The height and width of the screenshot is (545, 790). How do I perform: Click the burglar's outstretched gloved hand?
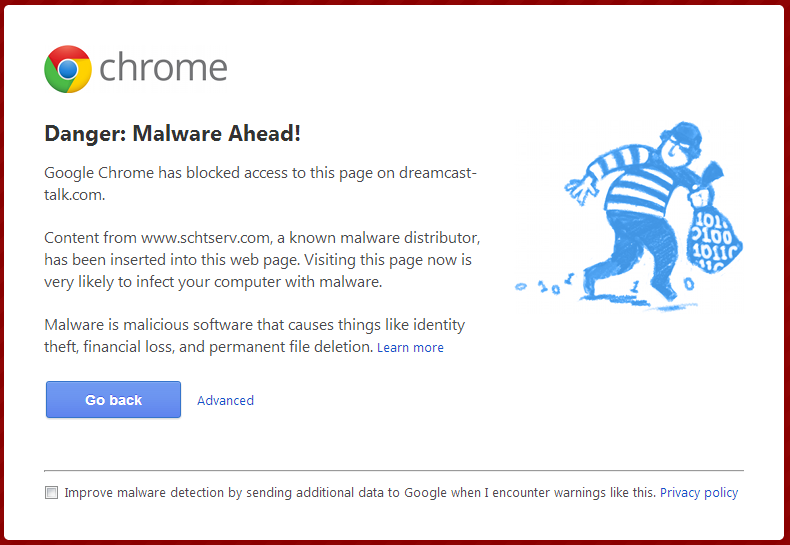579,190
